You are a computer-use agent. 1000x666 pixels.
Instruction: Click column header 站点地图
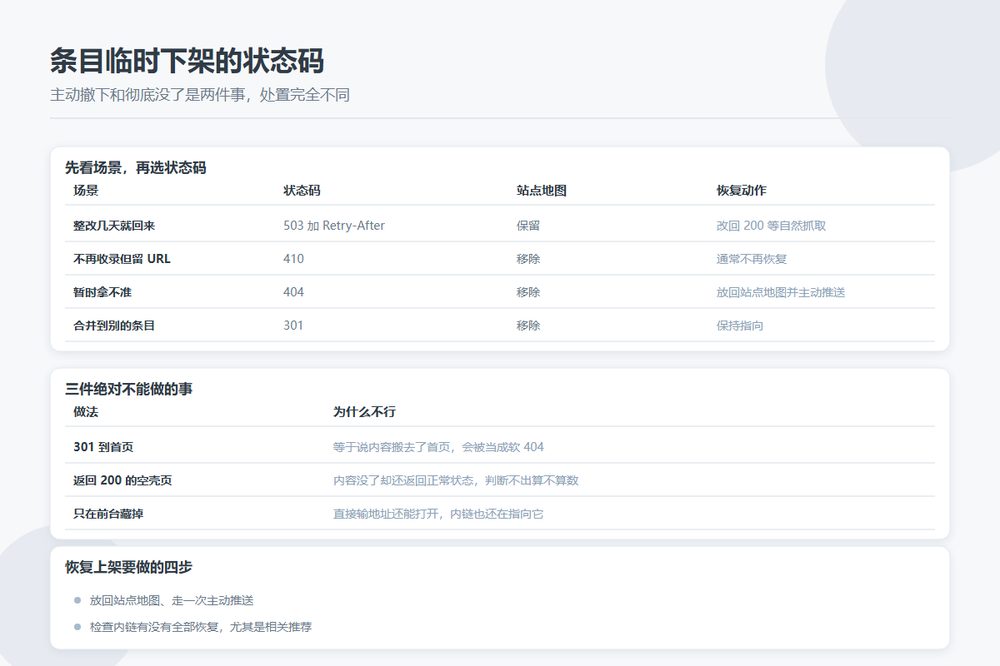click(541, 190)
